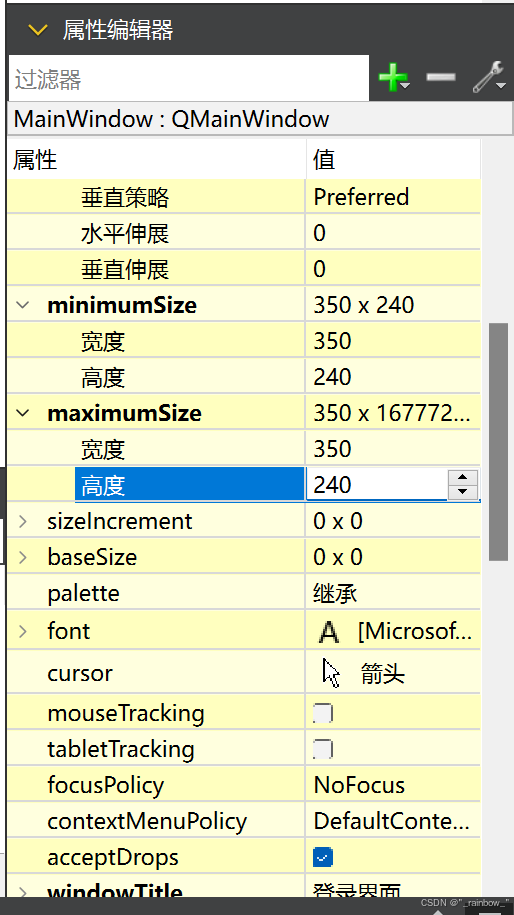Click the 值 column header
514x915 pixels.
[393, 159]
